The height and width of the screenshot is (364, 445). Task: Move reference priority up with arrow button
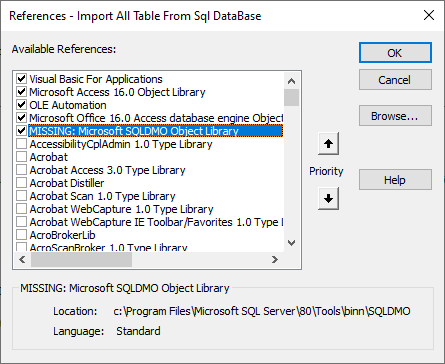(328, 144)
